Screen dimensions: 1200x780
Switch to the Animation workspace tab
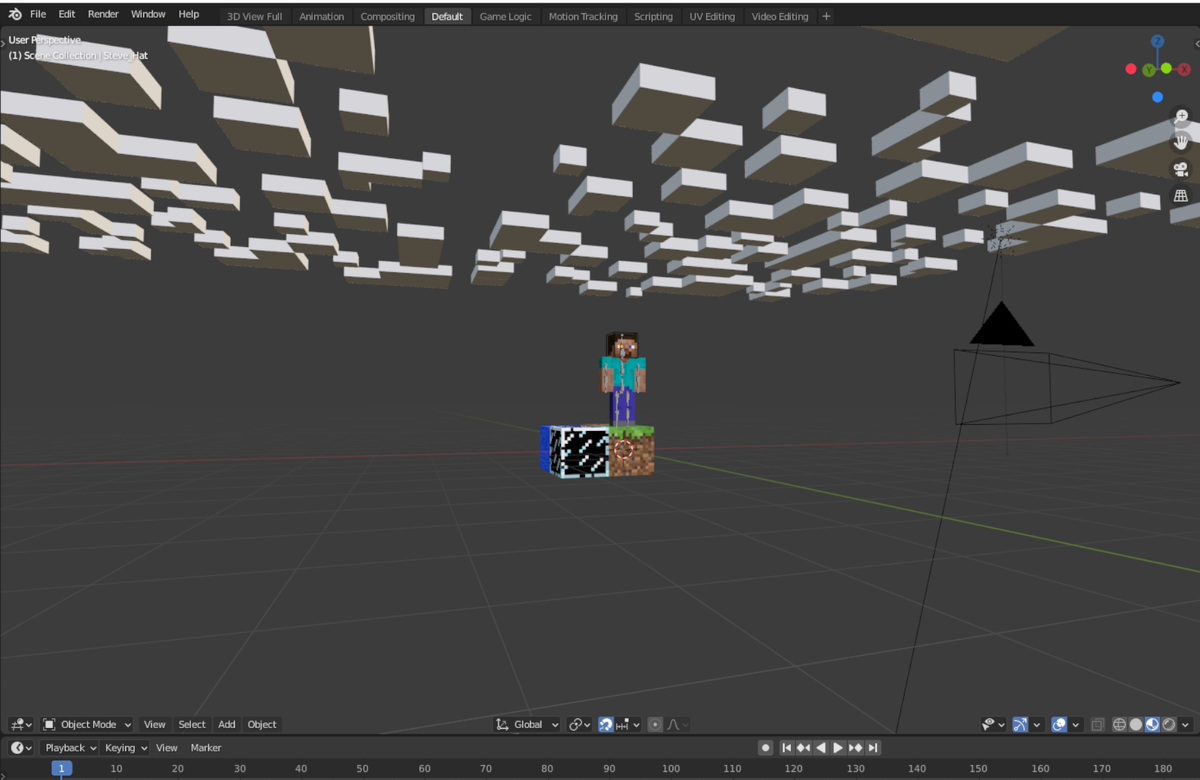click(321, 16)
